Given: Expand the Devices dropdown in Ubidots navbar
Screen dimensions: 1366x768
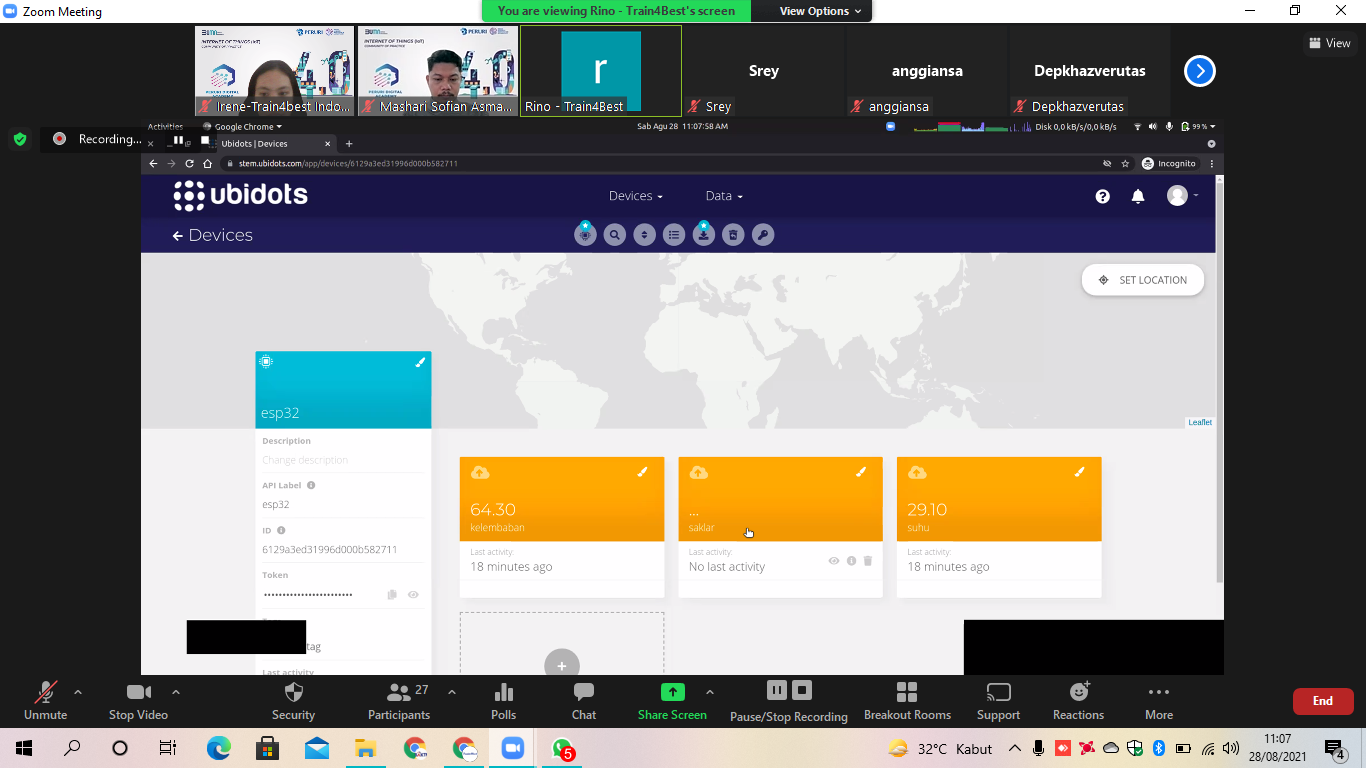Looking at the screenshot, I should coord(636,196).
